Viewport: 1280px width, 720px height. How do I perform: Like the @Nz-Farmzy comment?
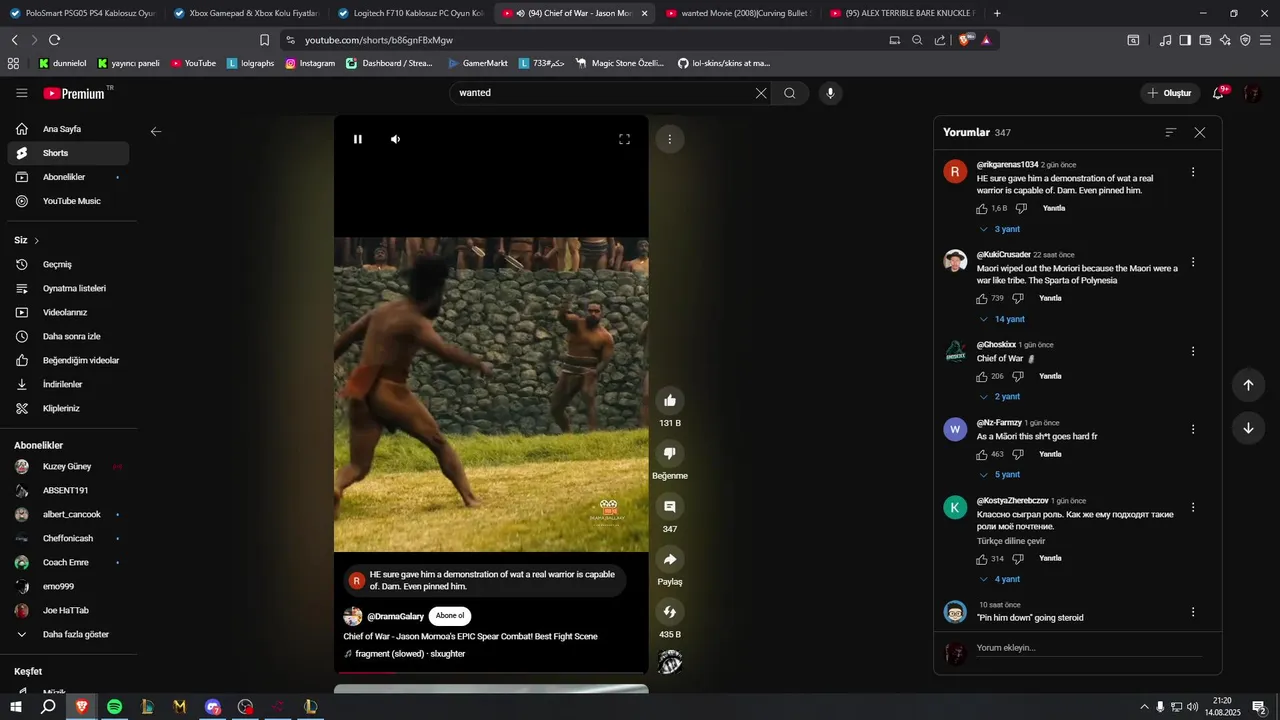pyautogui.click(x=982, y=454)
